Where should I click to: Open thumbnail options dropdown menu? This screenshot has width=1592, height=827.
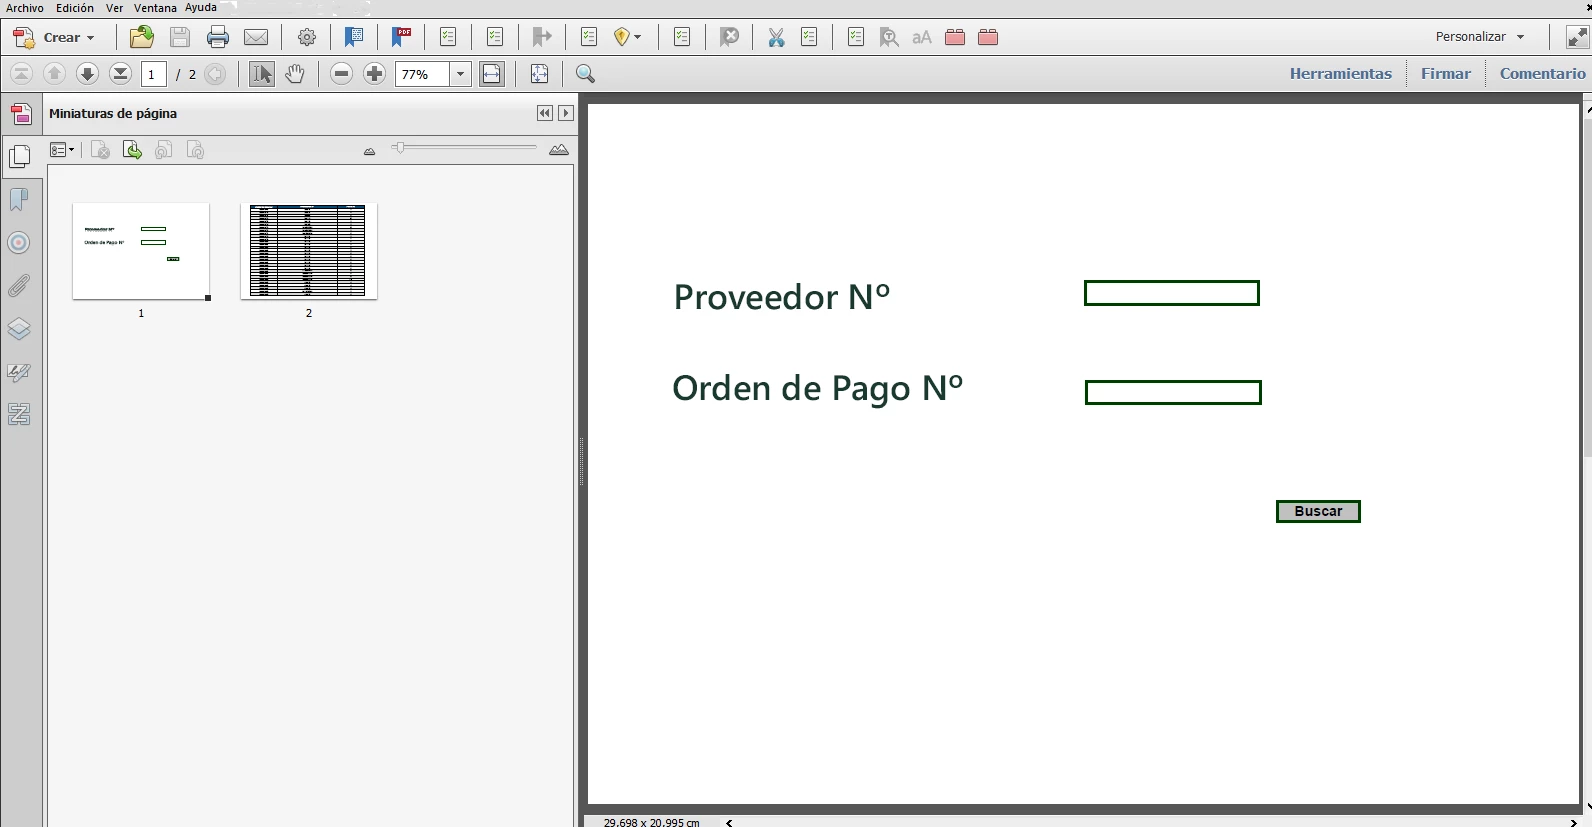[x=62, y=150]
